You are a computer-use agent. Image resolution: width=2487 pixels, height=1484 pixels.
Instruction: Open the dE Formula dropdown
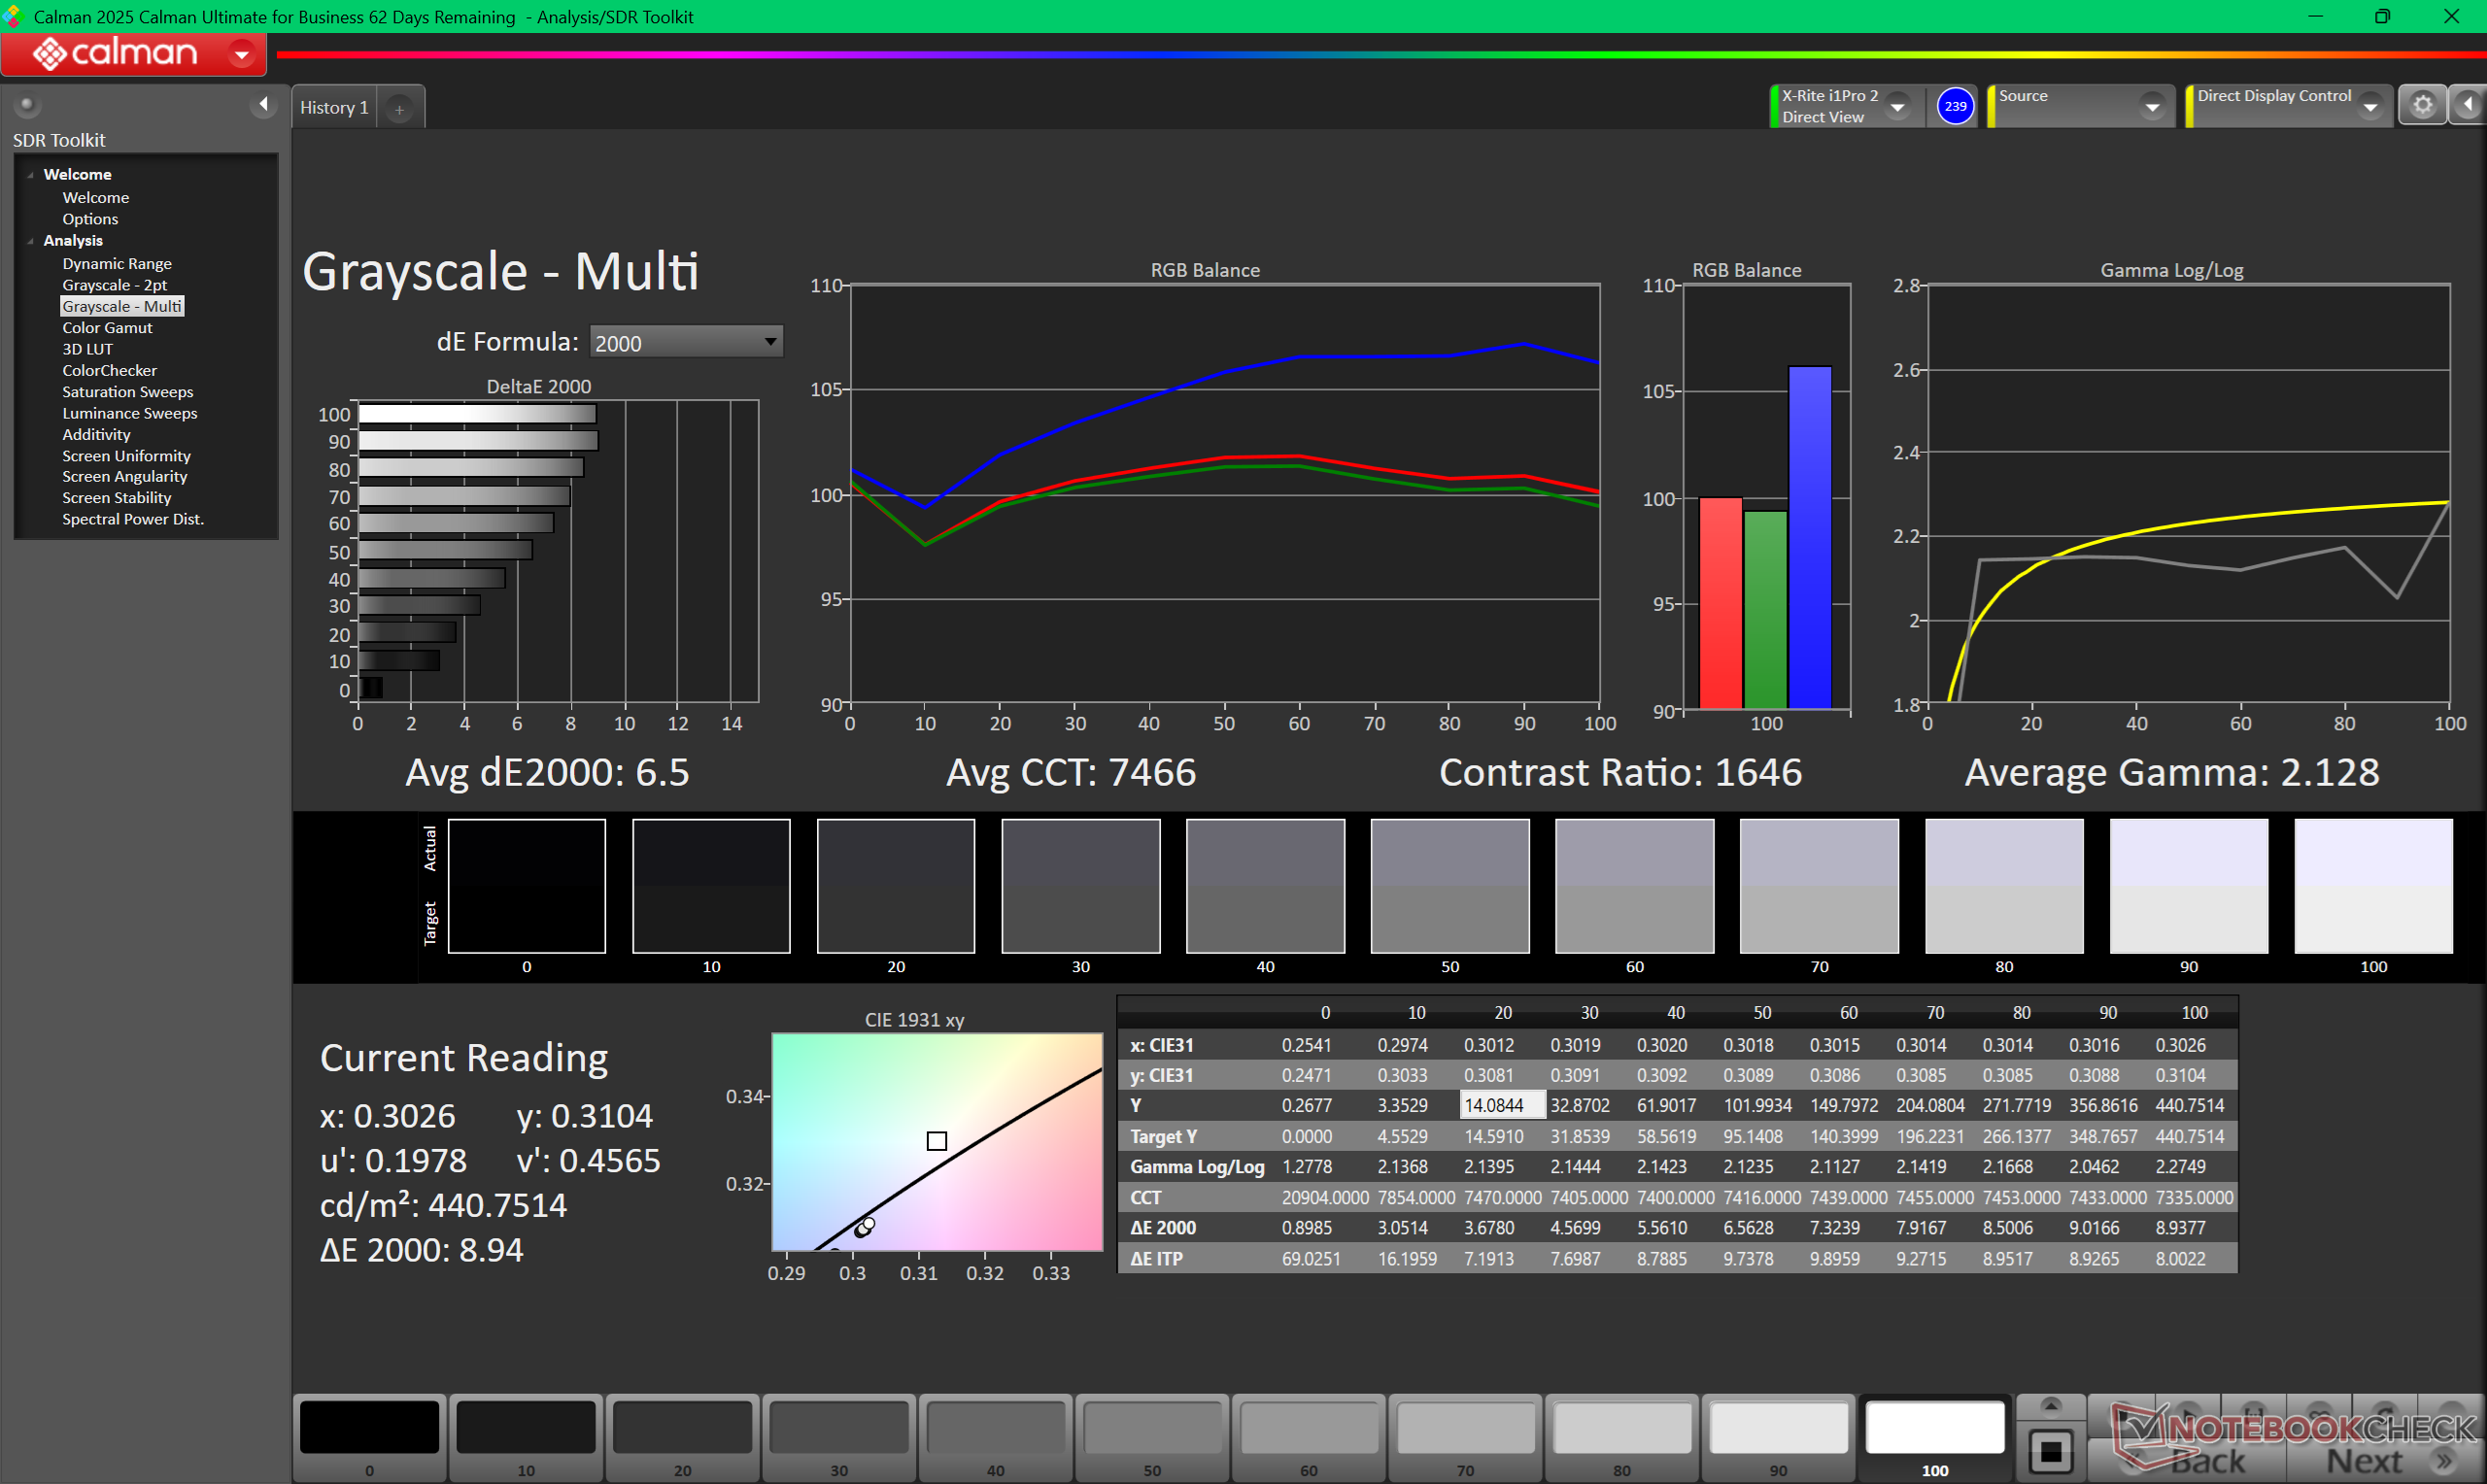[x=686, y=342]
